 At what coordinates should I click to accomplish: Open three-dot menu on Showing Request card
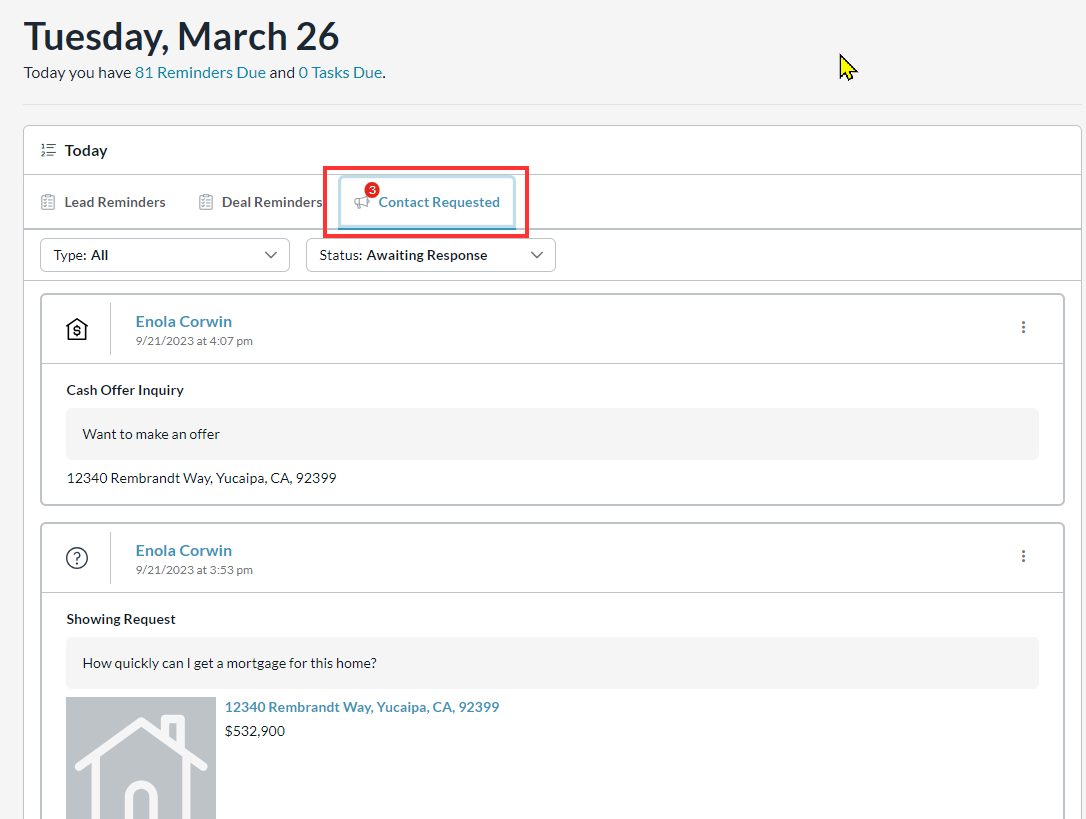pos(1023,556)
